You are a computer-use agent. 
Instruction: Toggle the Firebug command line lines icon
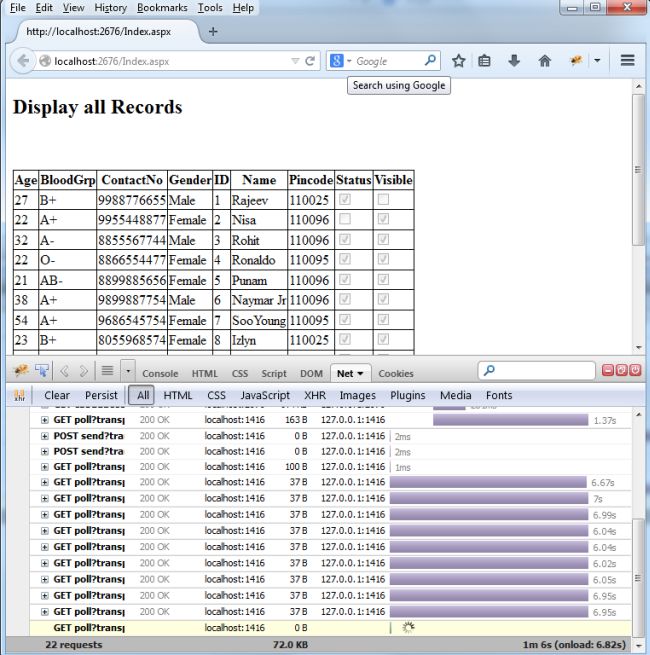(x=108, y=370)
